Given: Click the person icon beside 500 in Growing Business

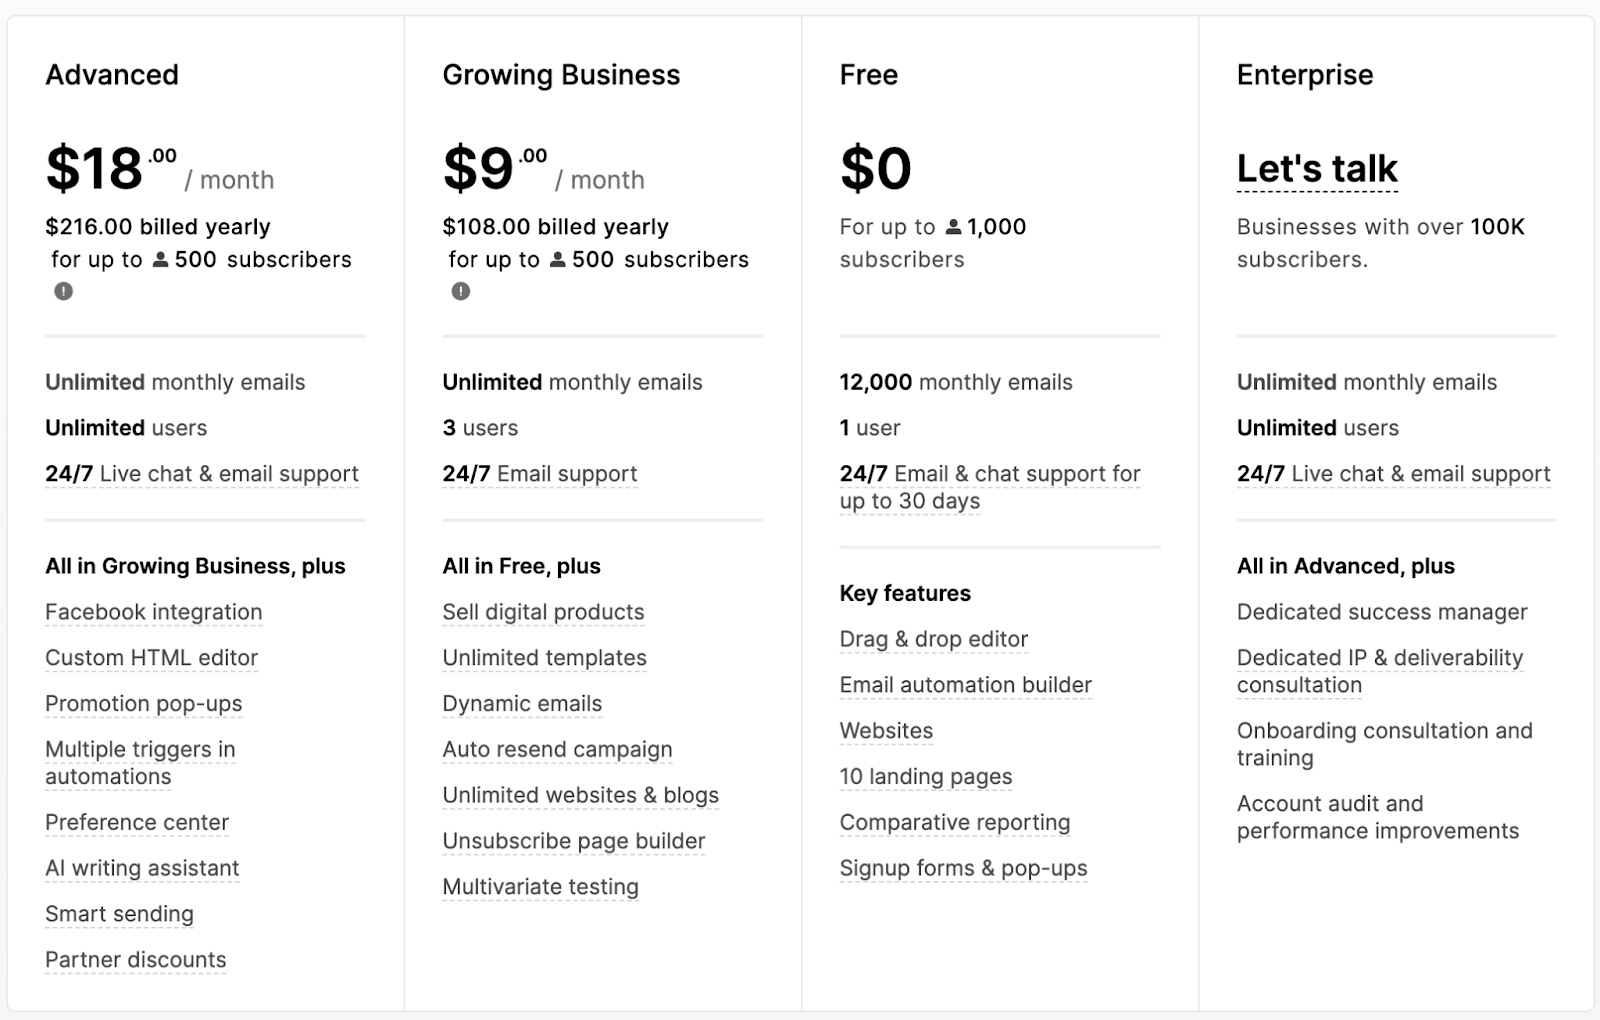Looking at the screenshot, I should pos(558,260).
